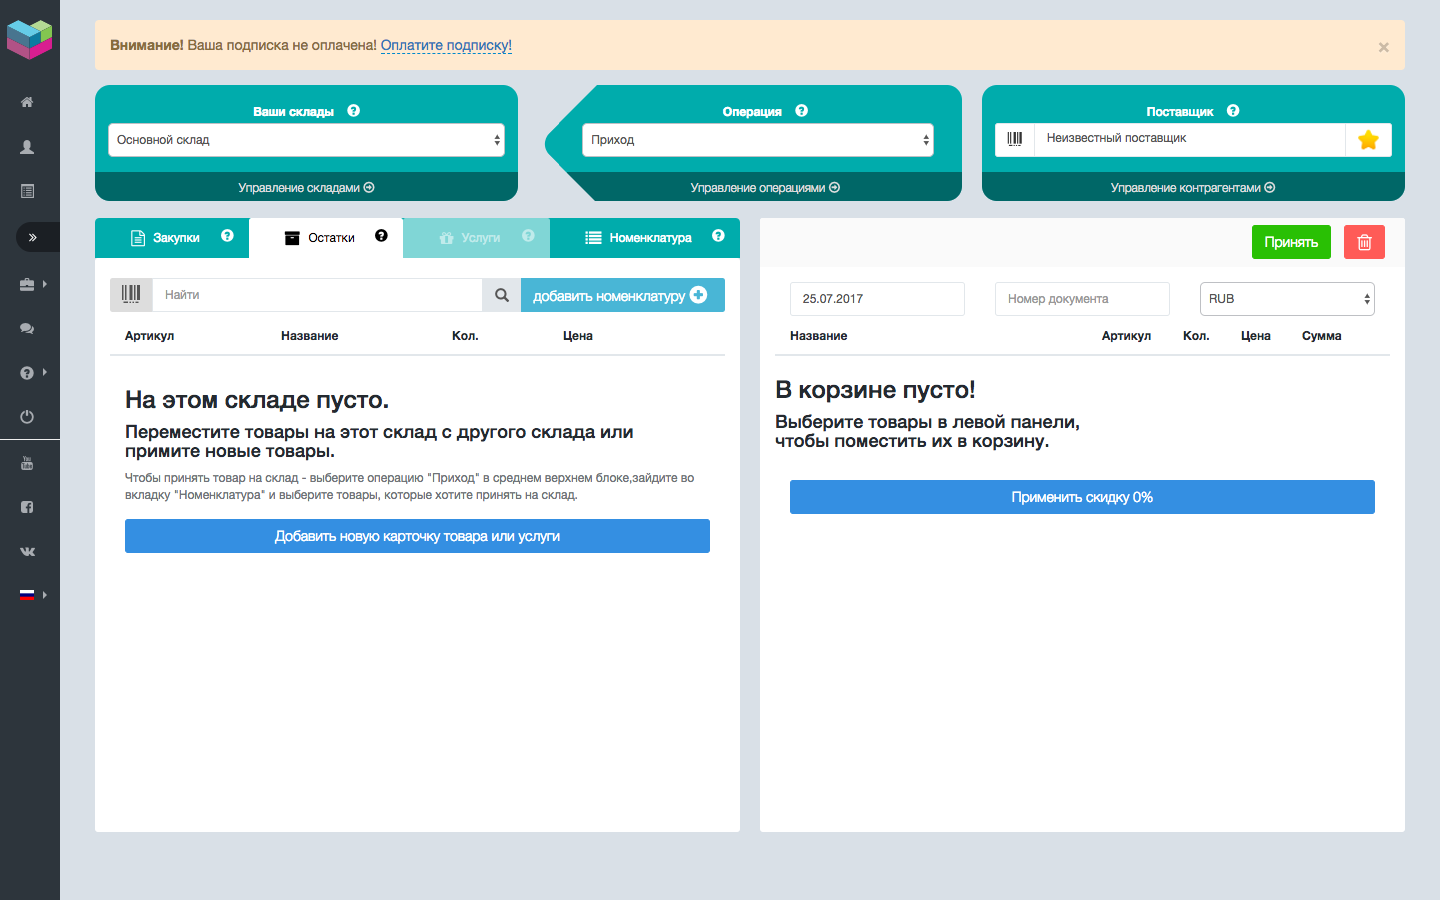Click the heading На этом складе пусто.
This screenshot has height=900, width=1440.
[257, 400]
